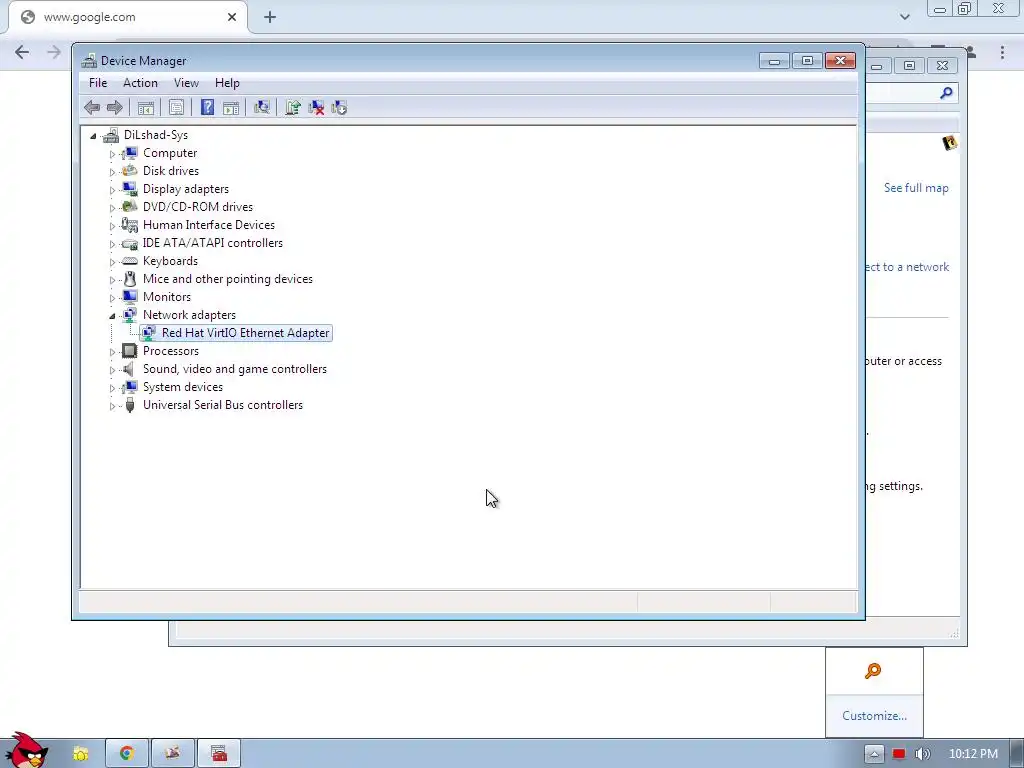
Task: Click the Sound controllers speaker icon
Action: 129,369
